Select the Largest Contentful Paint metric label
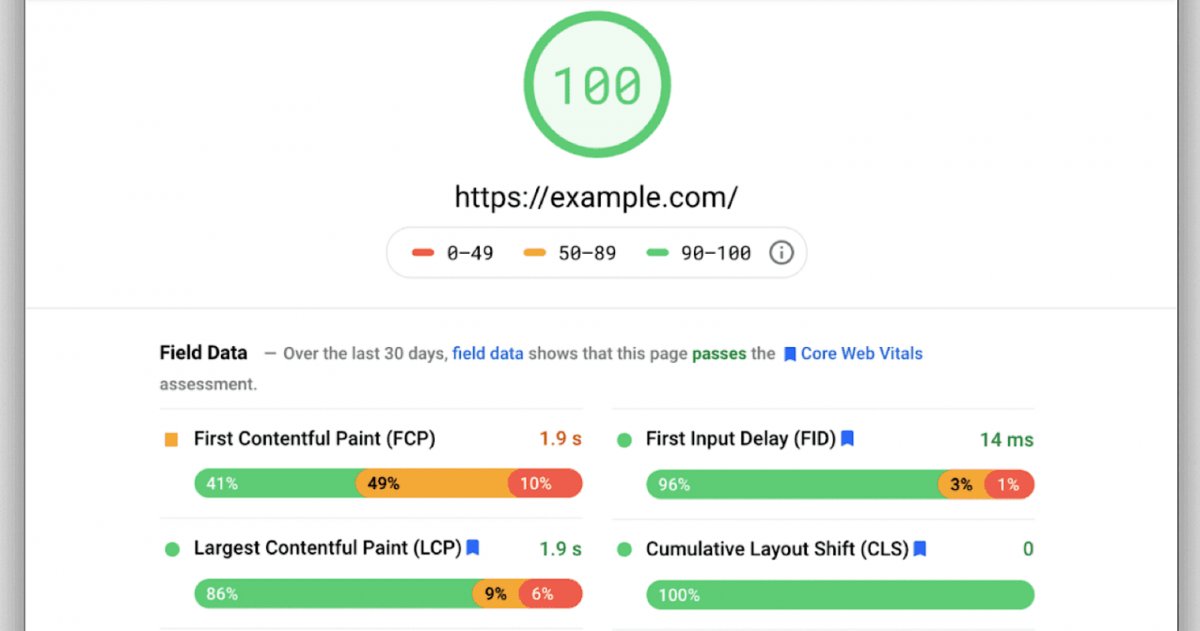This screenshot has height=631, width=1200. (327, 548)
